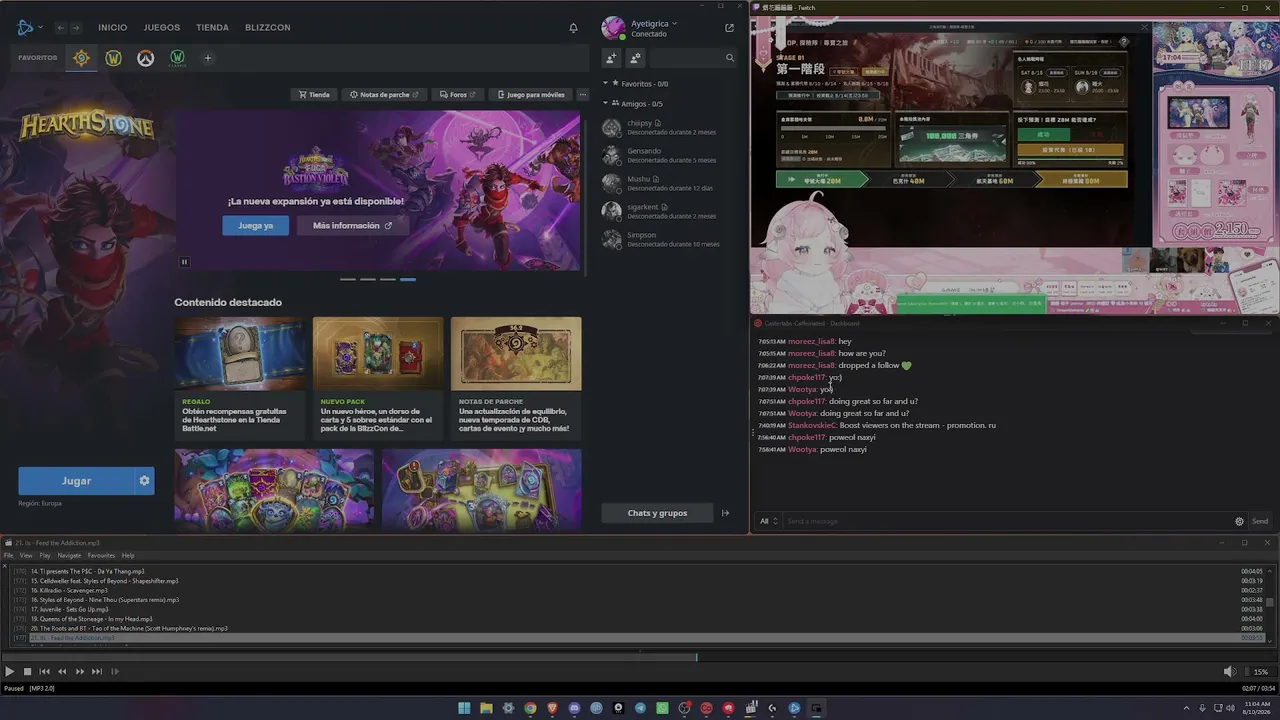
Task: Open the Navigate menu in music player
Action: 69,555
